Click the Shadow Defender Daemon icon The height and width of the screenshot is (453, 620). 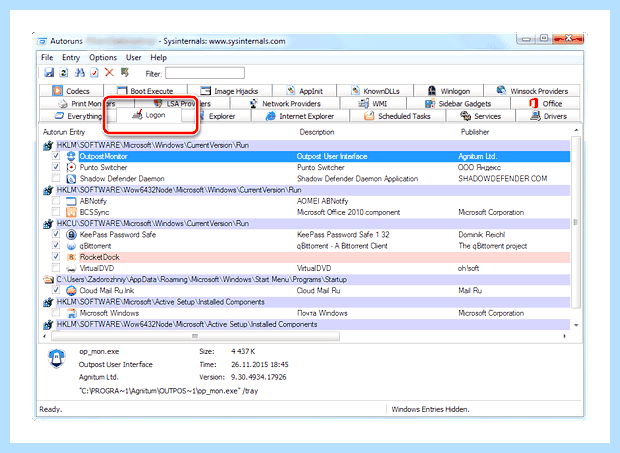coord(71,179)
